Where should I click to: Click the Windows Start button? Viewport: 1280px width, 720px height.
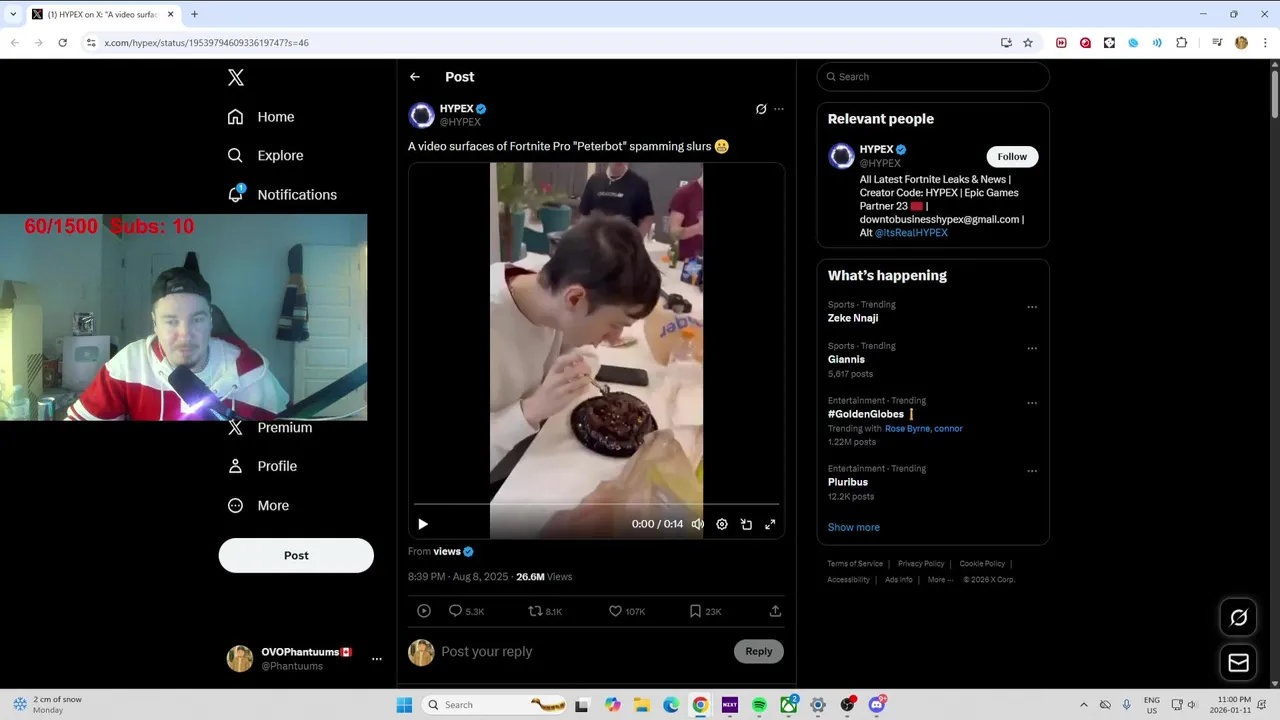tap(404, 705)
